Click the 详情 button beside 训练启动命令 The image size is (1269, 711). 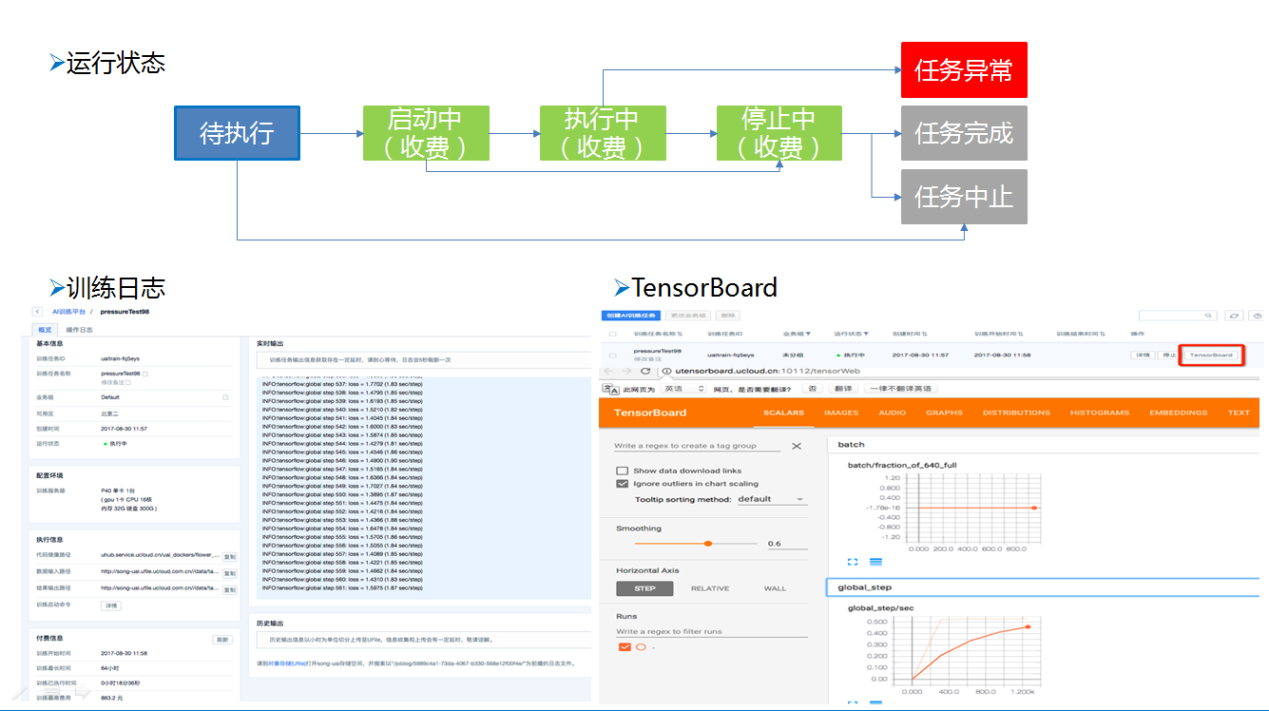(x=111, y=605)
